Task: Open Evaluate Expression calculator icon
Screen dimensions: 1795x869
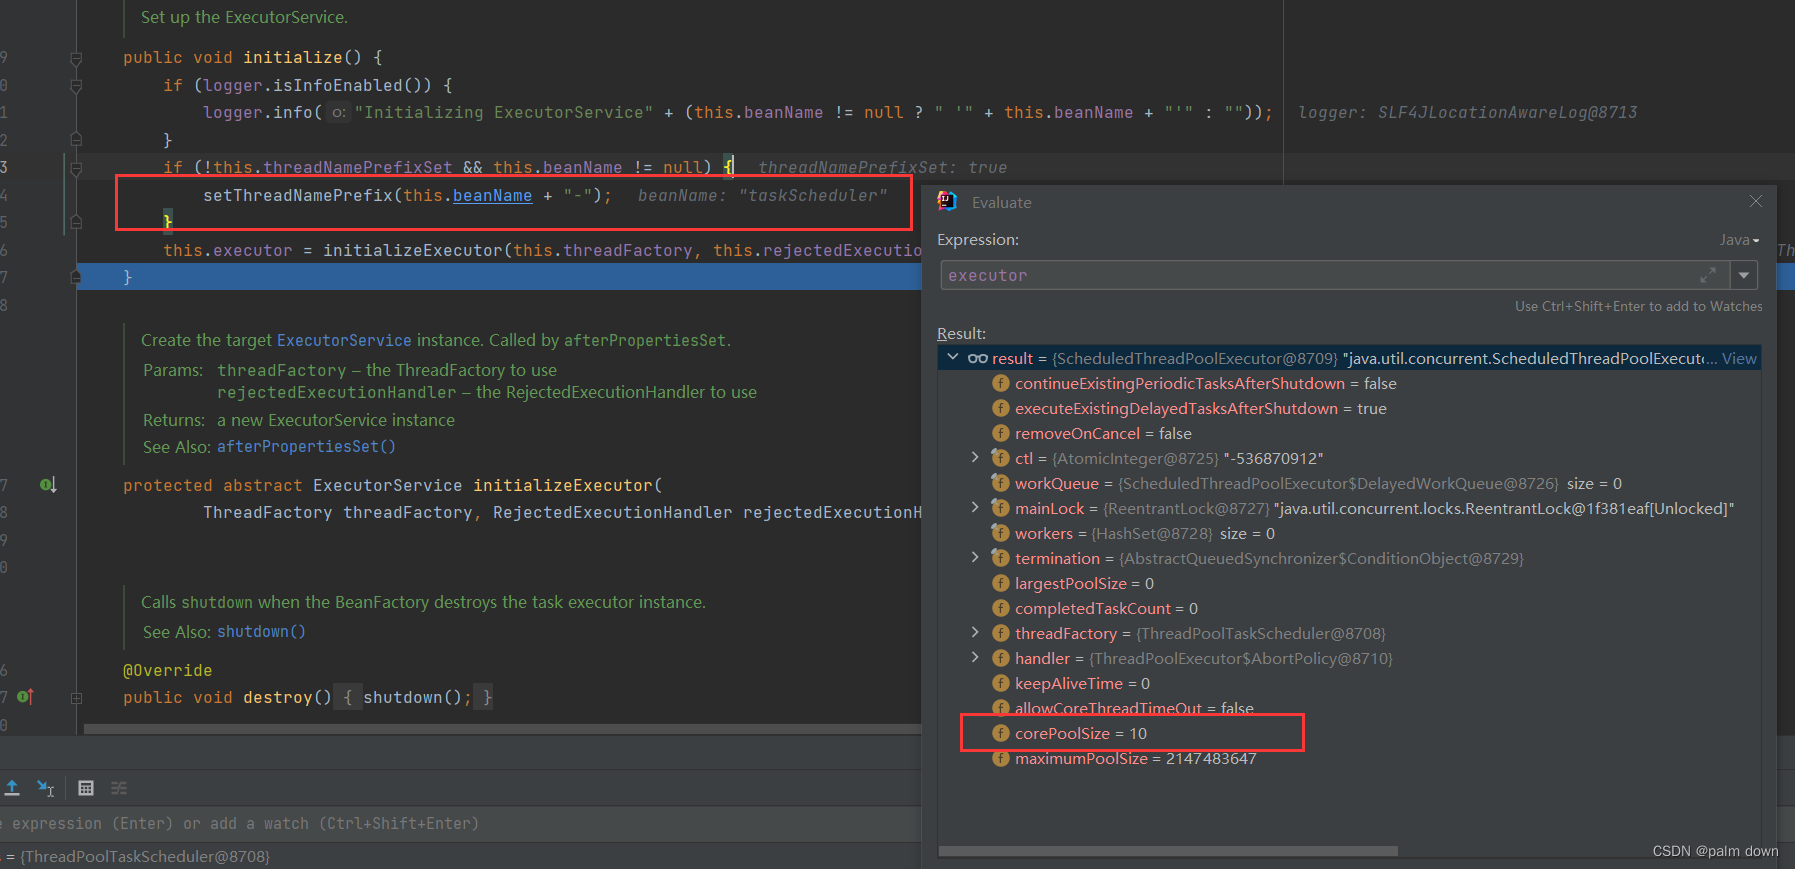Action: pyautogui.click(x=86, y=788)
